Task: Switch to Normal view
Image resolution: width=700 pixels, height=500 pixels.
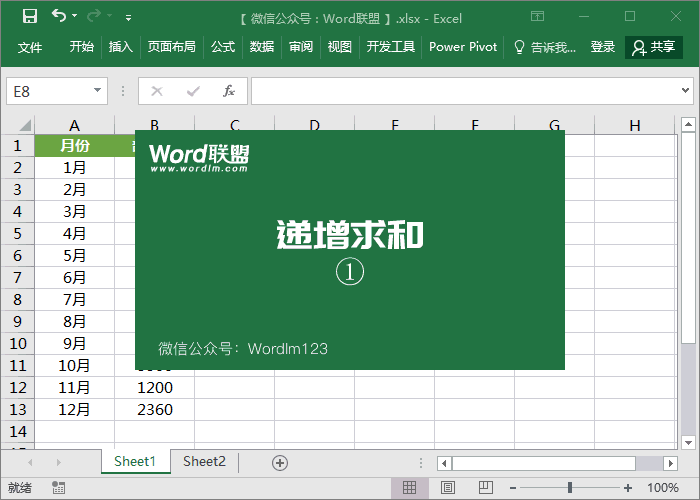Action: [409, 488]
